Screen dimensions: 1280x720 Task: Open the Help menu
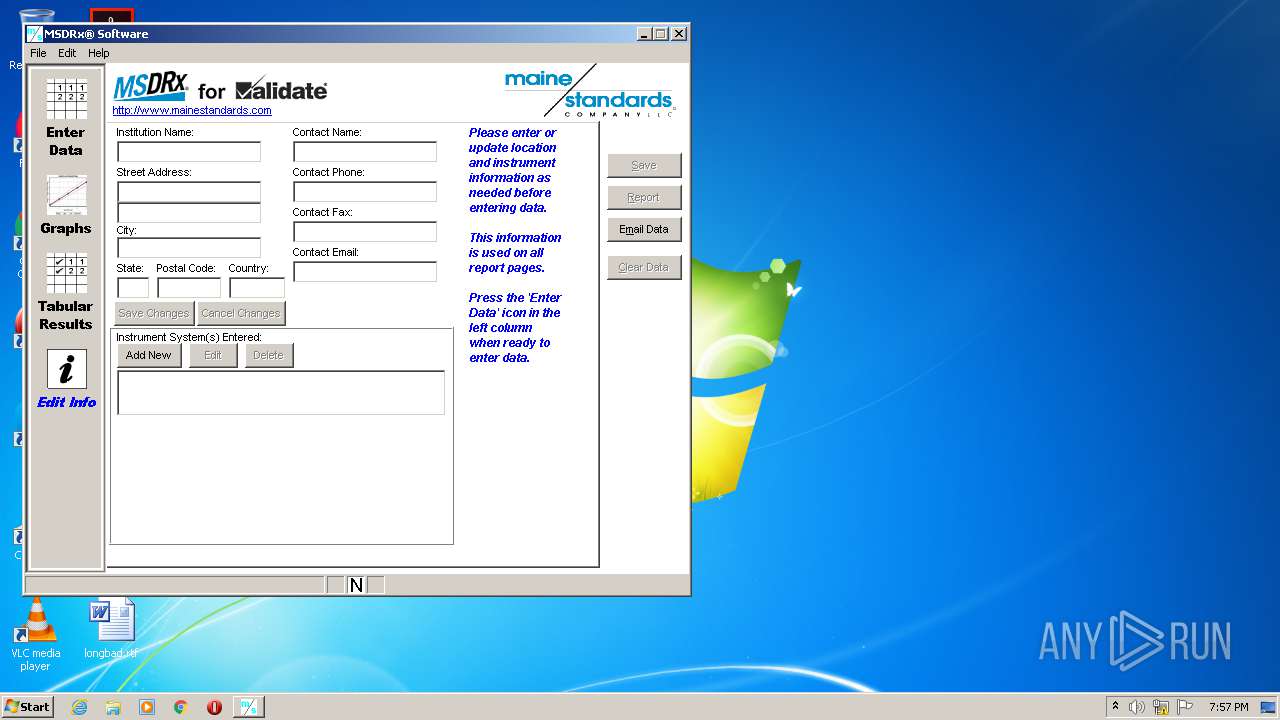point(98,53)
